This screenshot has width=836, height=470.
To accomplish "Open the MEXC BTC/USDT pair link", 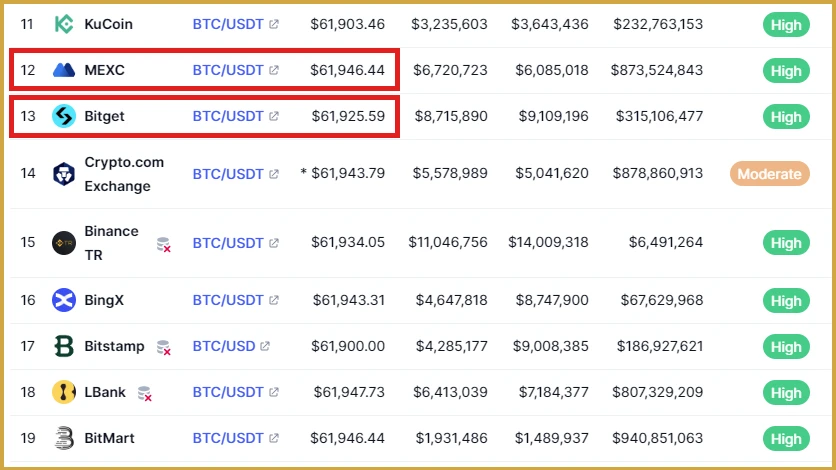I will [228, 70].
